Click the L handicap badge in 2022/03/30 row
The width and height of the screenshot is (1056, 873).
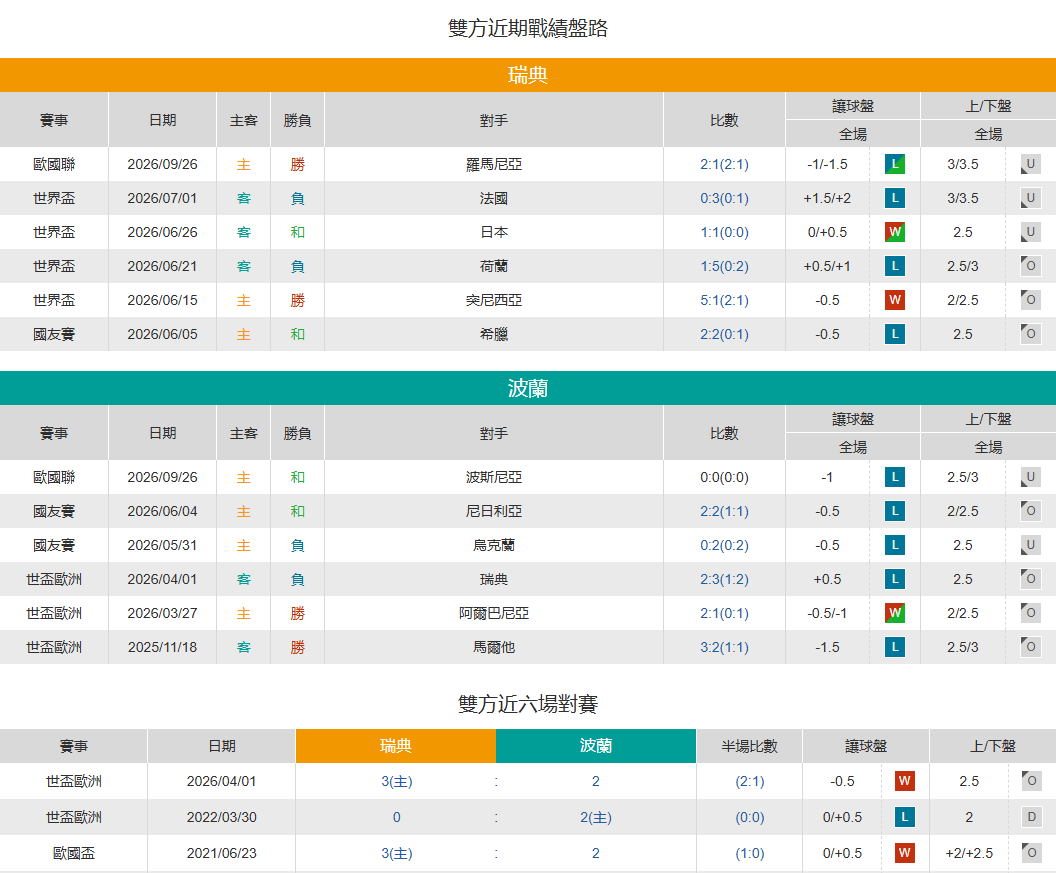pyautogui.click(x=904, y=817)
